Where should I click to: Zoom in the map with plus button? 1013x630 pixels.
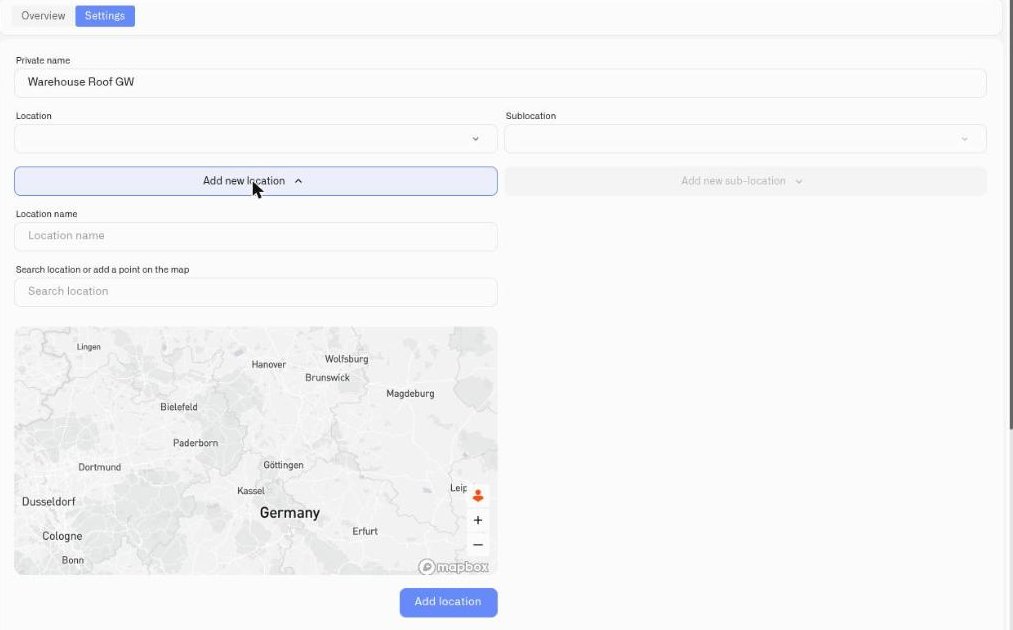coord(478,520)
